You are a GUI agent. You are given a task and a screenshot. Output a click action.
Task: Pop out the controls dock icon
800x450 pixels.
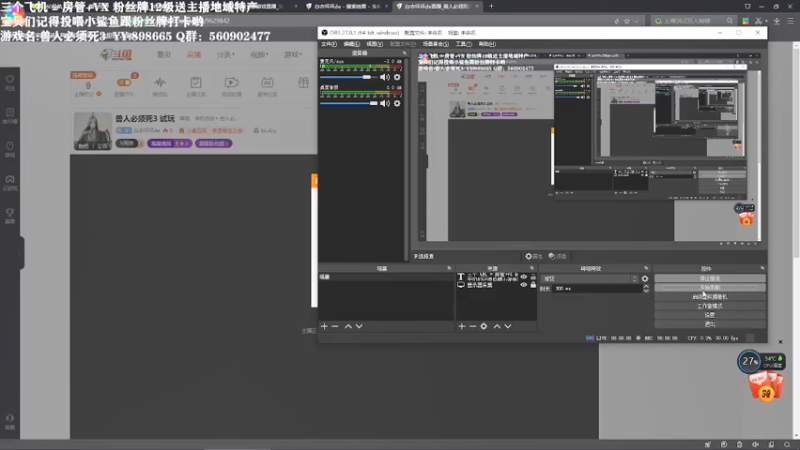click(x=762, y=268)
